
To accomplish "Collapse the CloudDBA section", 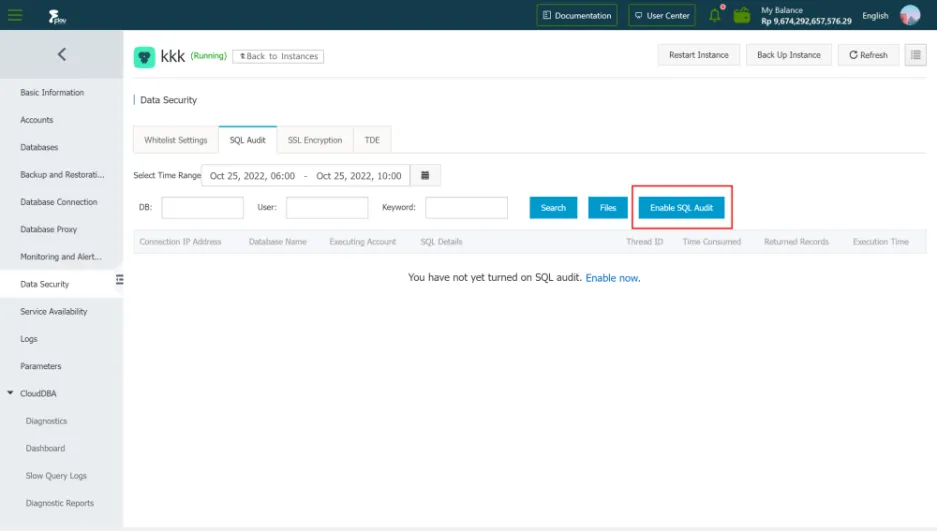I will pyautogui.click(x=10, y=393).
